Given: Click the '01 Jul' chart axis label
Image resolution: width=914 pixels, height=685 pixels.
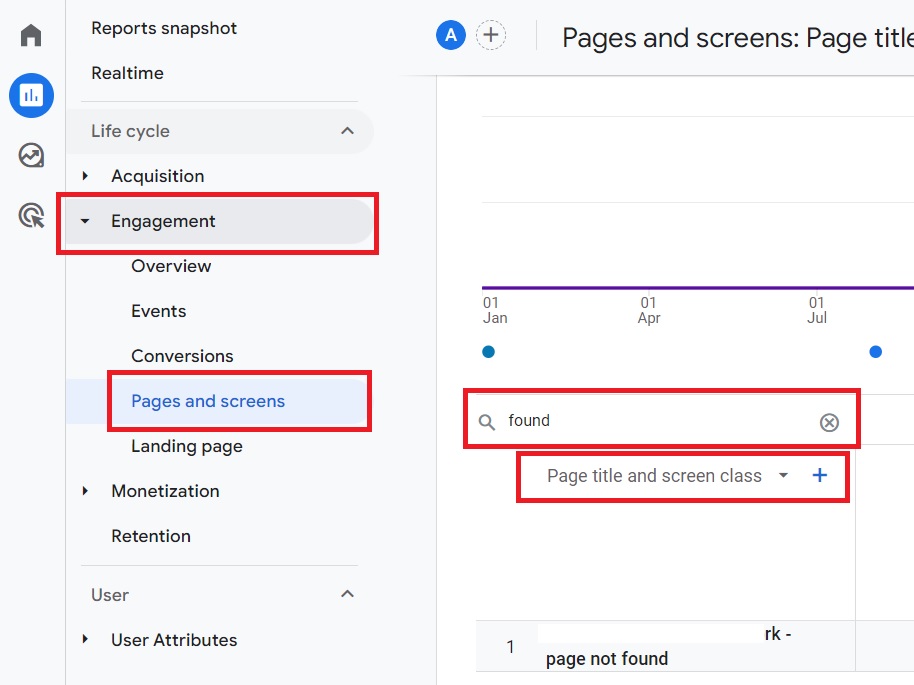Looking at the screenshot, I should tap(817, 310).
